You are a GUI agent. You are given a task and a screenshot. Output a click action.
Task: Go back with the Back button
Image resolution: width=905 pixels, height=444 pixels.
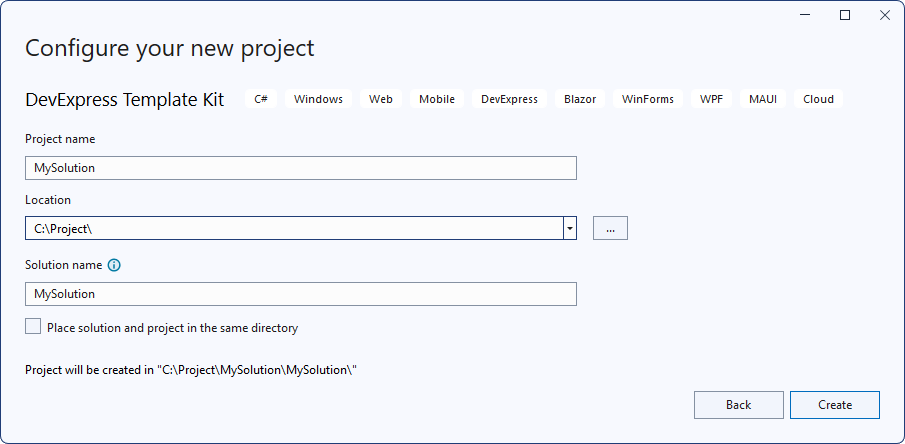[x=738, y=405]
